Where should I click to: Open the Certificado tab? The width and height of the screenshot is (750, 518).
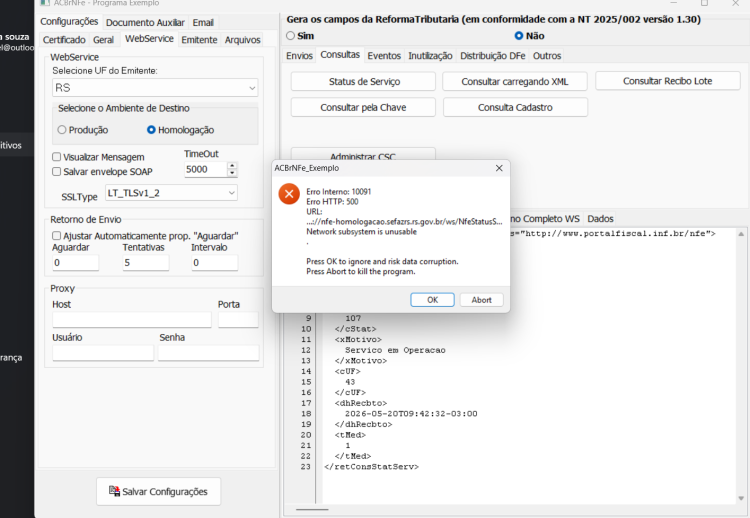pos(64,40)
